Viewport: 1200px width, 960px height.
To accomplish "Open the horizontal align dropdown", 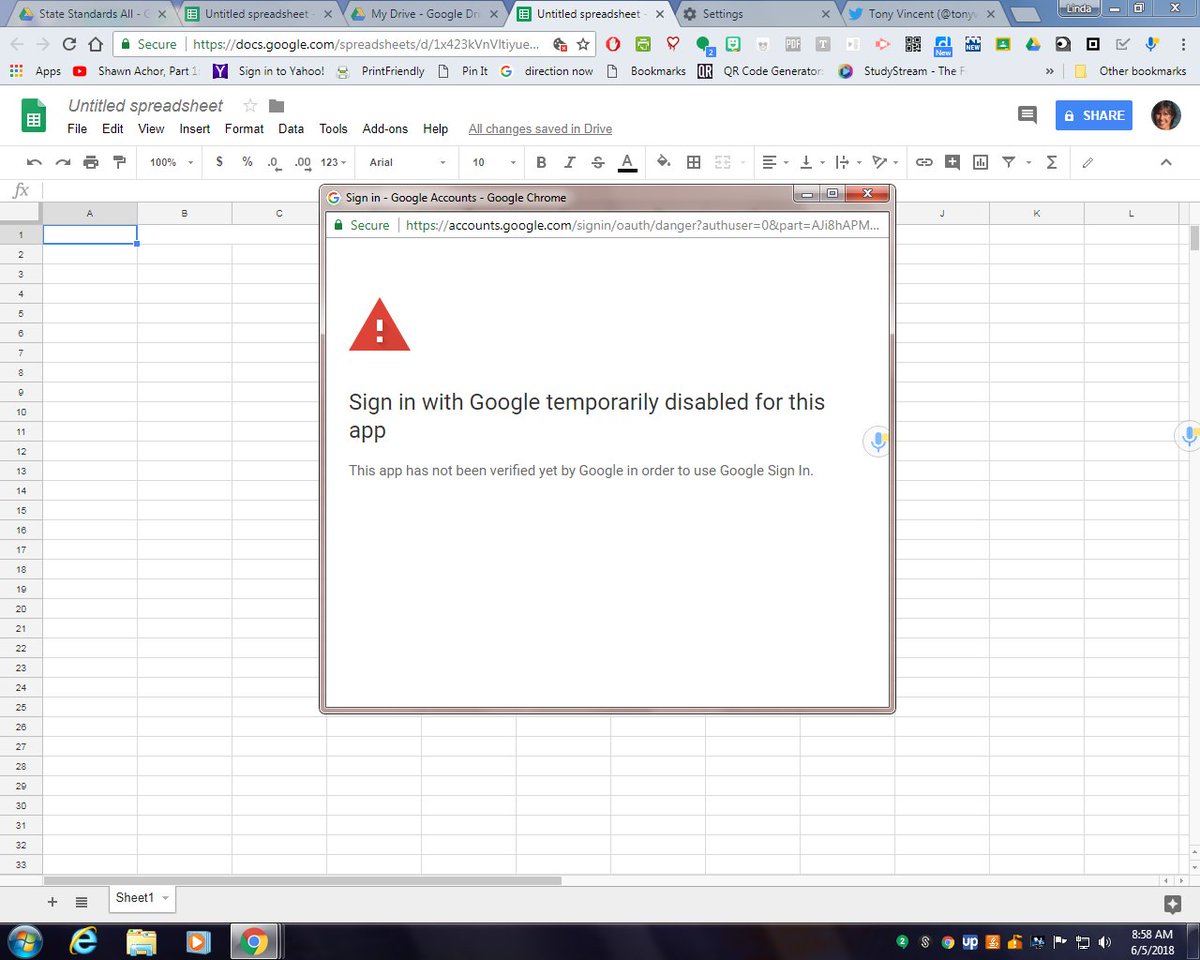I will pyautogui.click(x=774, y=162).
